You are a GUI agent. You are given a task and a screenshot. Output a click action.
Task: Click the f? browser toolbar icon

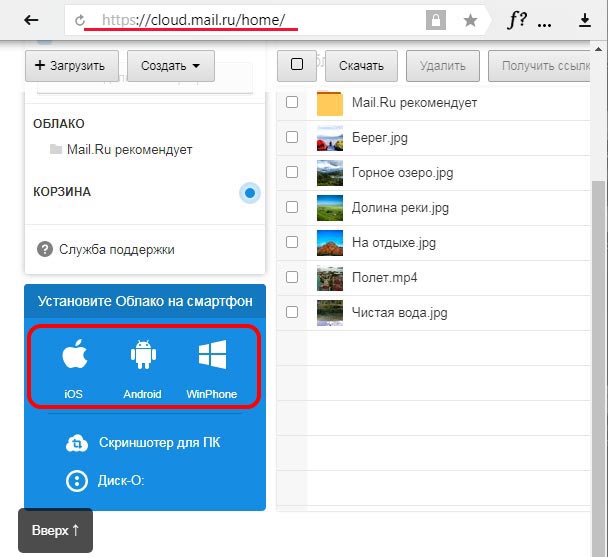(517, 19)
